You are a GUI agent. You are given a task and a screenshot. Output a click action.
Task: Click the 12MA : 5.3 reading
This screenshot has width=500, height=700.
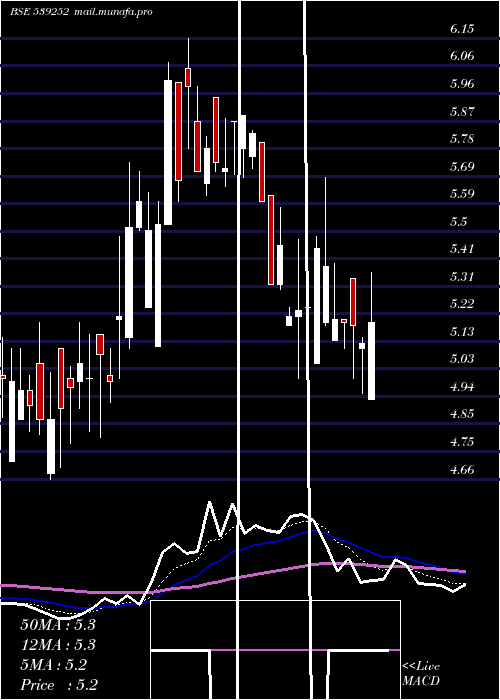pyautogui.click(x=58, y=645)
